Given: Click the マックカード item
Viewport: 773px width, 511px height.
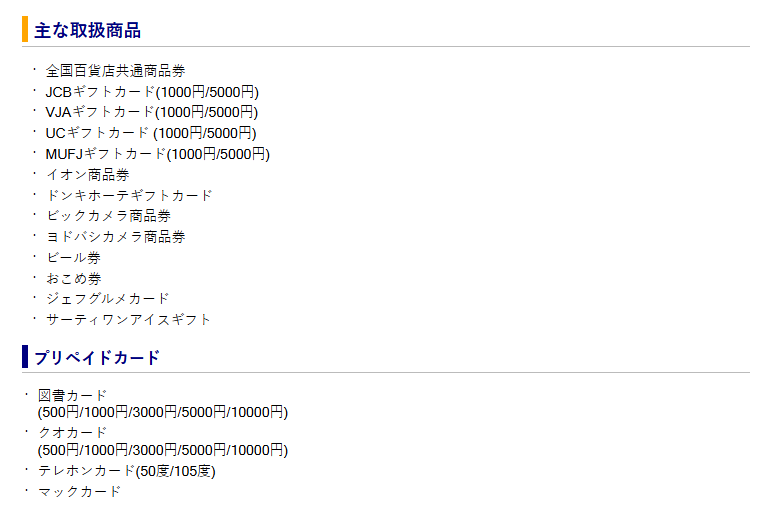Looking at the screenshot, I should coord(79,492).
